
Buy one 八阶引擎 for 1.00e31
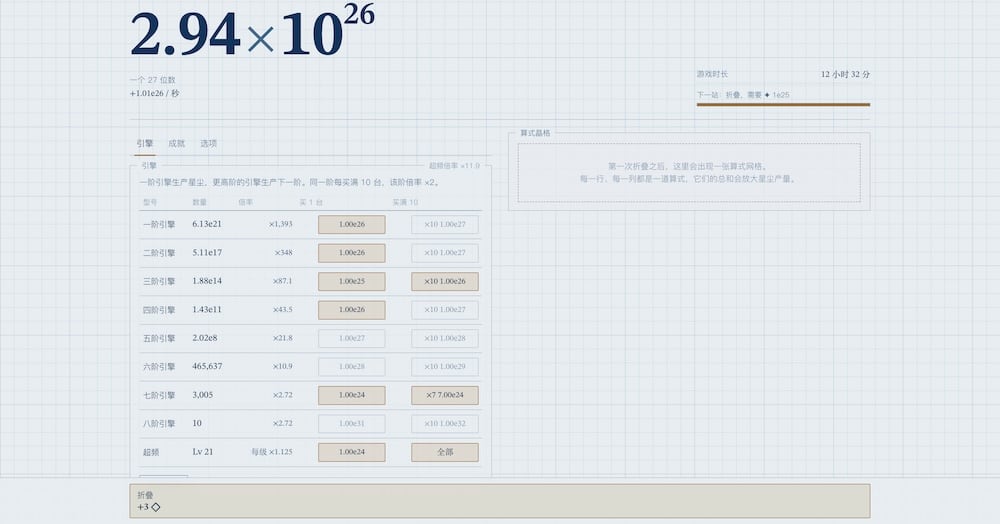tap(351, 424)
